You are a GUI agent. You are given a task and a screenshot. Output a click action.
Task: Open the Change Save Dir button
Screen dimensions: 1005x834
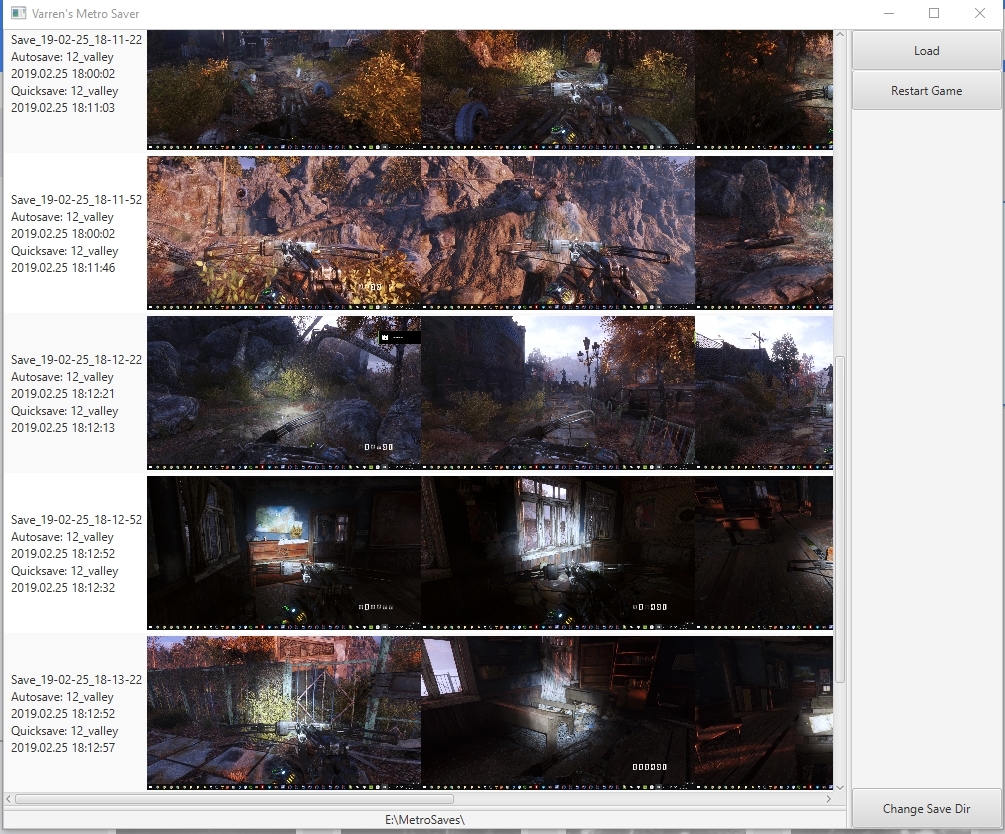[926, 808]
